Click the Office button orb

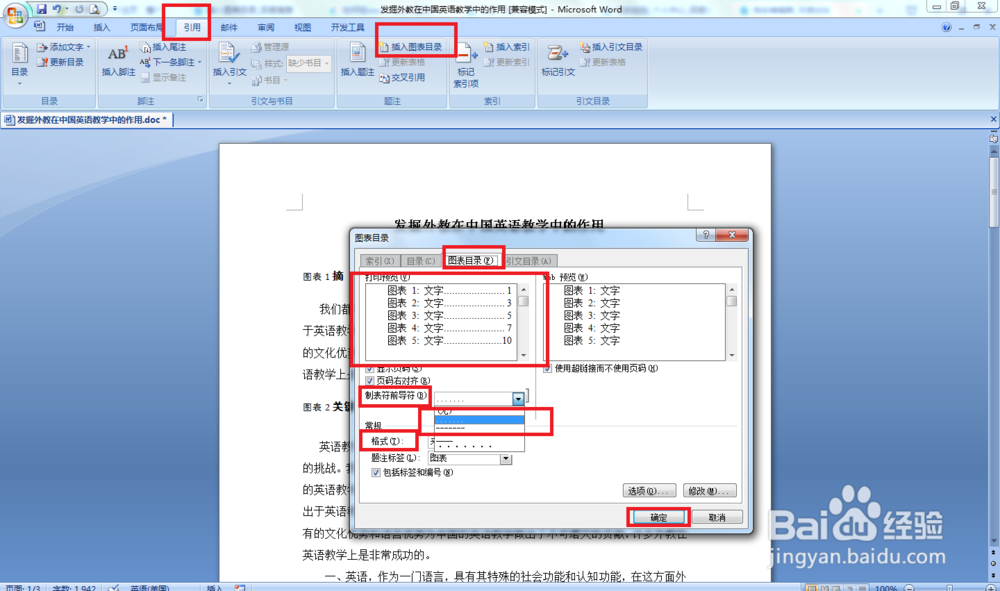(15, 14)
